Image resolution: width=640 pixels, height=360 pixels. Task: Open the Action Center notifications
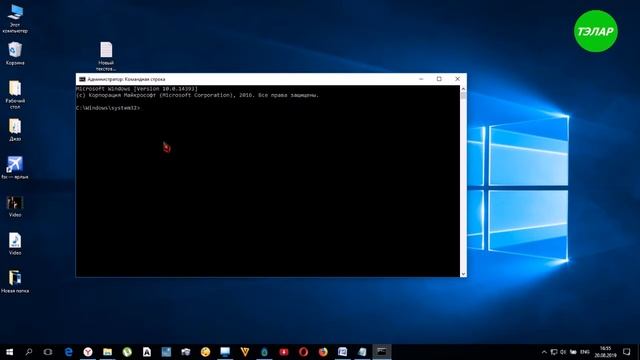(627, 352)
